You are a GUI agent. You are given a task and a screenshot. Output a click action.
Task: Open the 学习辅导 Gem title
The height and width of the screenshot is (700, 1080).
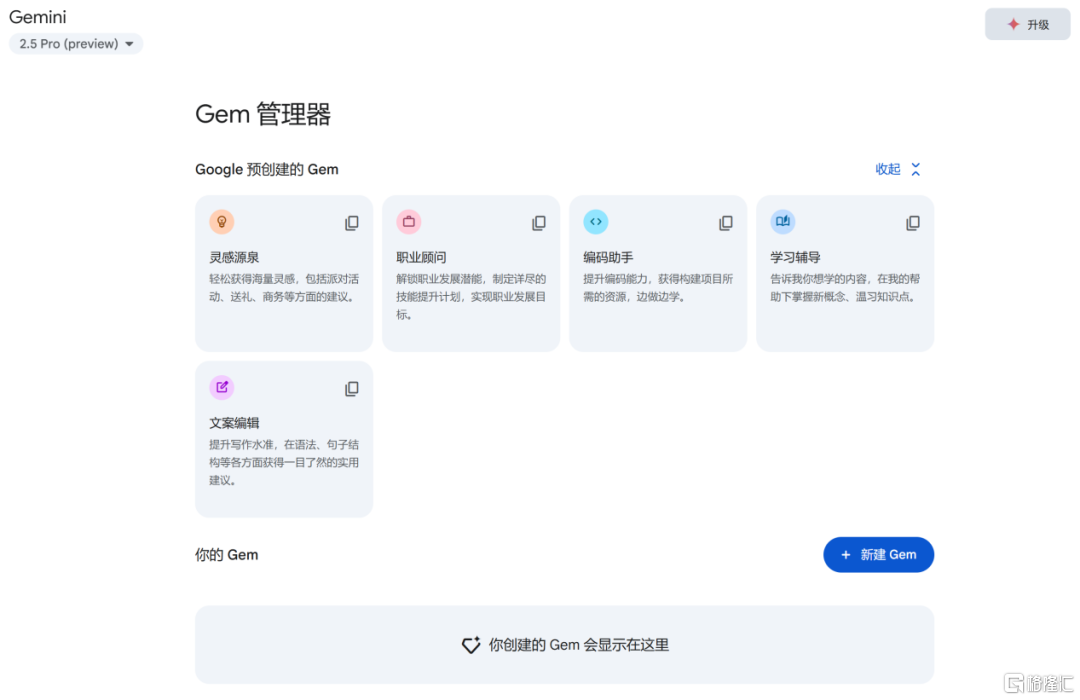pyautogui.click(x=795, y=257)
